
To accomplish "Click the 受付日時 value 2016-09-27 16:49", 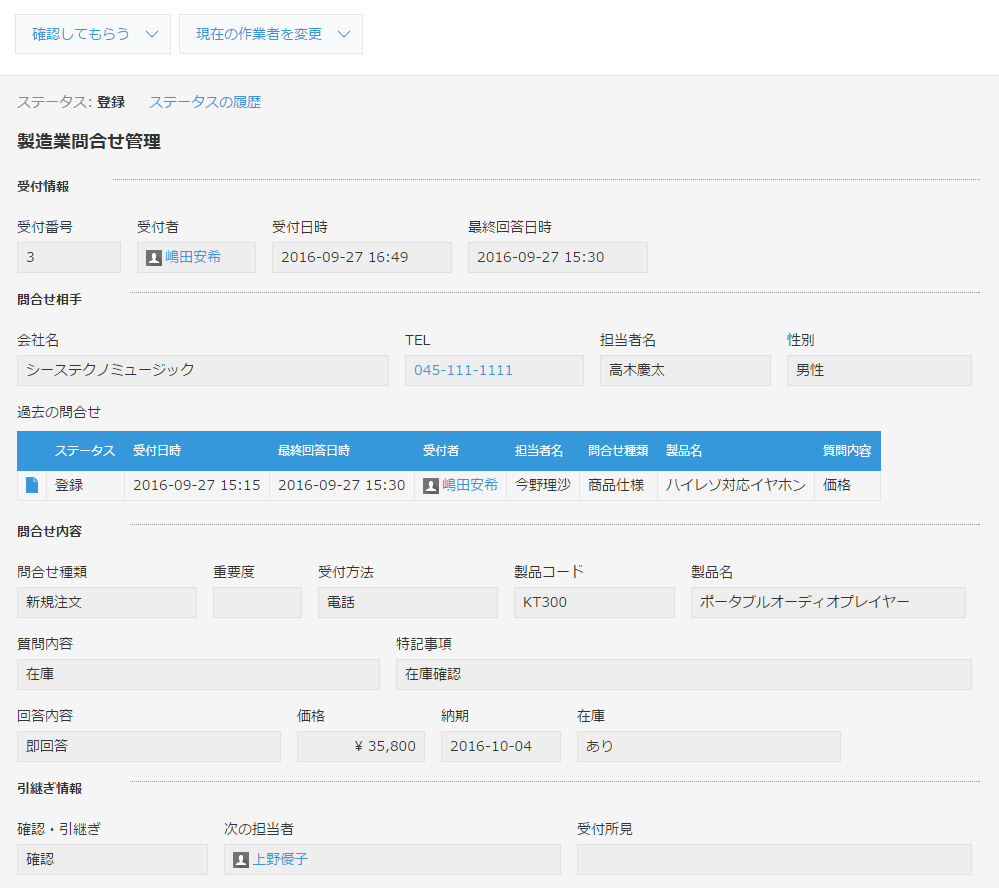I will [362, 257].
